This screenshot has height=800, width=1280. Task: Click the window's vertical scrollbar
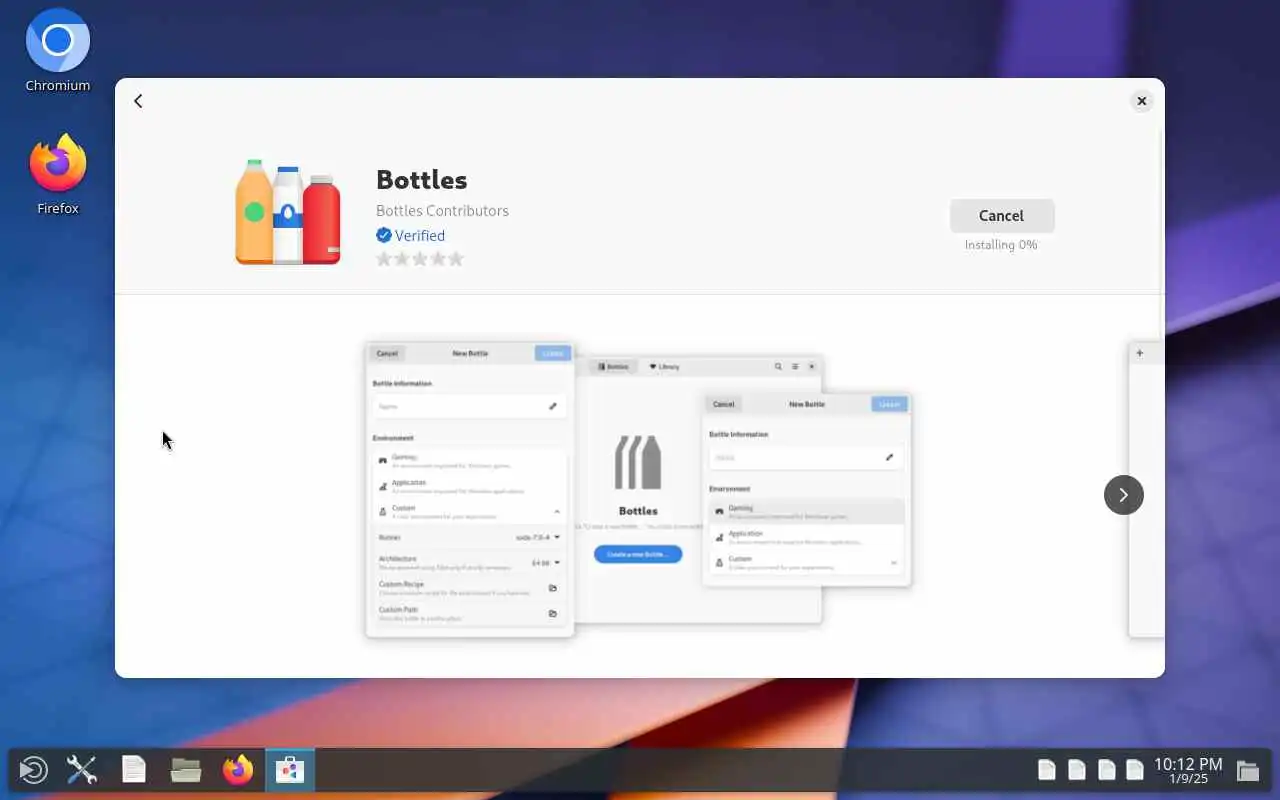coord(1162,232)
